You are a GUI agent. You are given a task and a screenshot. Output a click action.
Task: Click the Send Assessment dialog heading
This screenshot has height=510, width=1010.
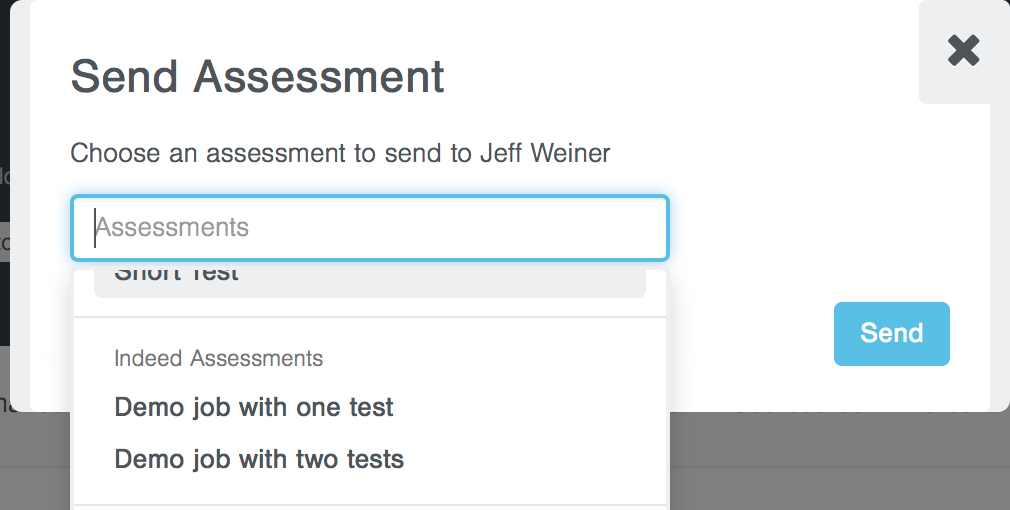pos(258,77)
